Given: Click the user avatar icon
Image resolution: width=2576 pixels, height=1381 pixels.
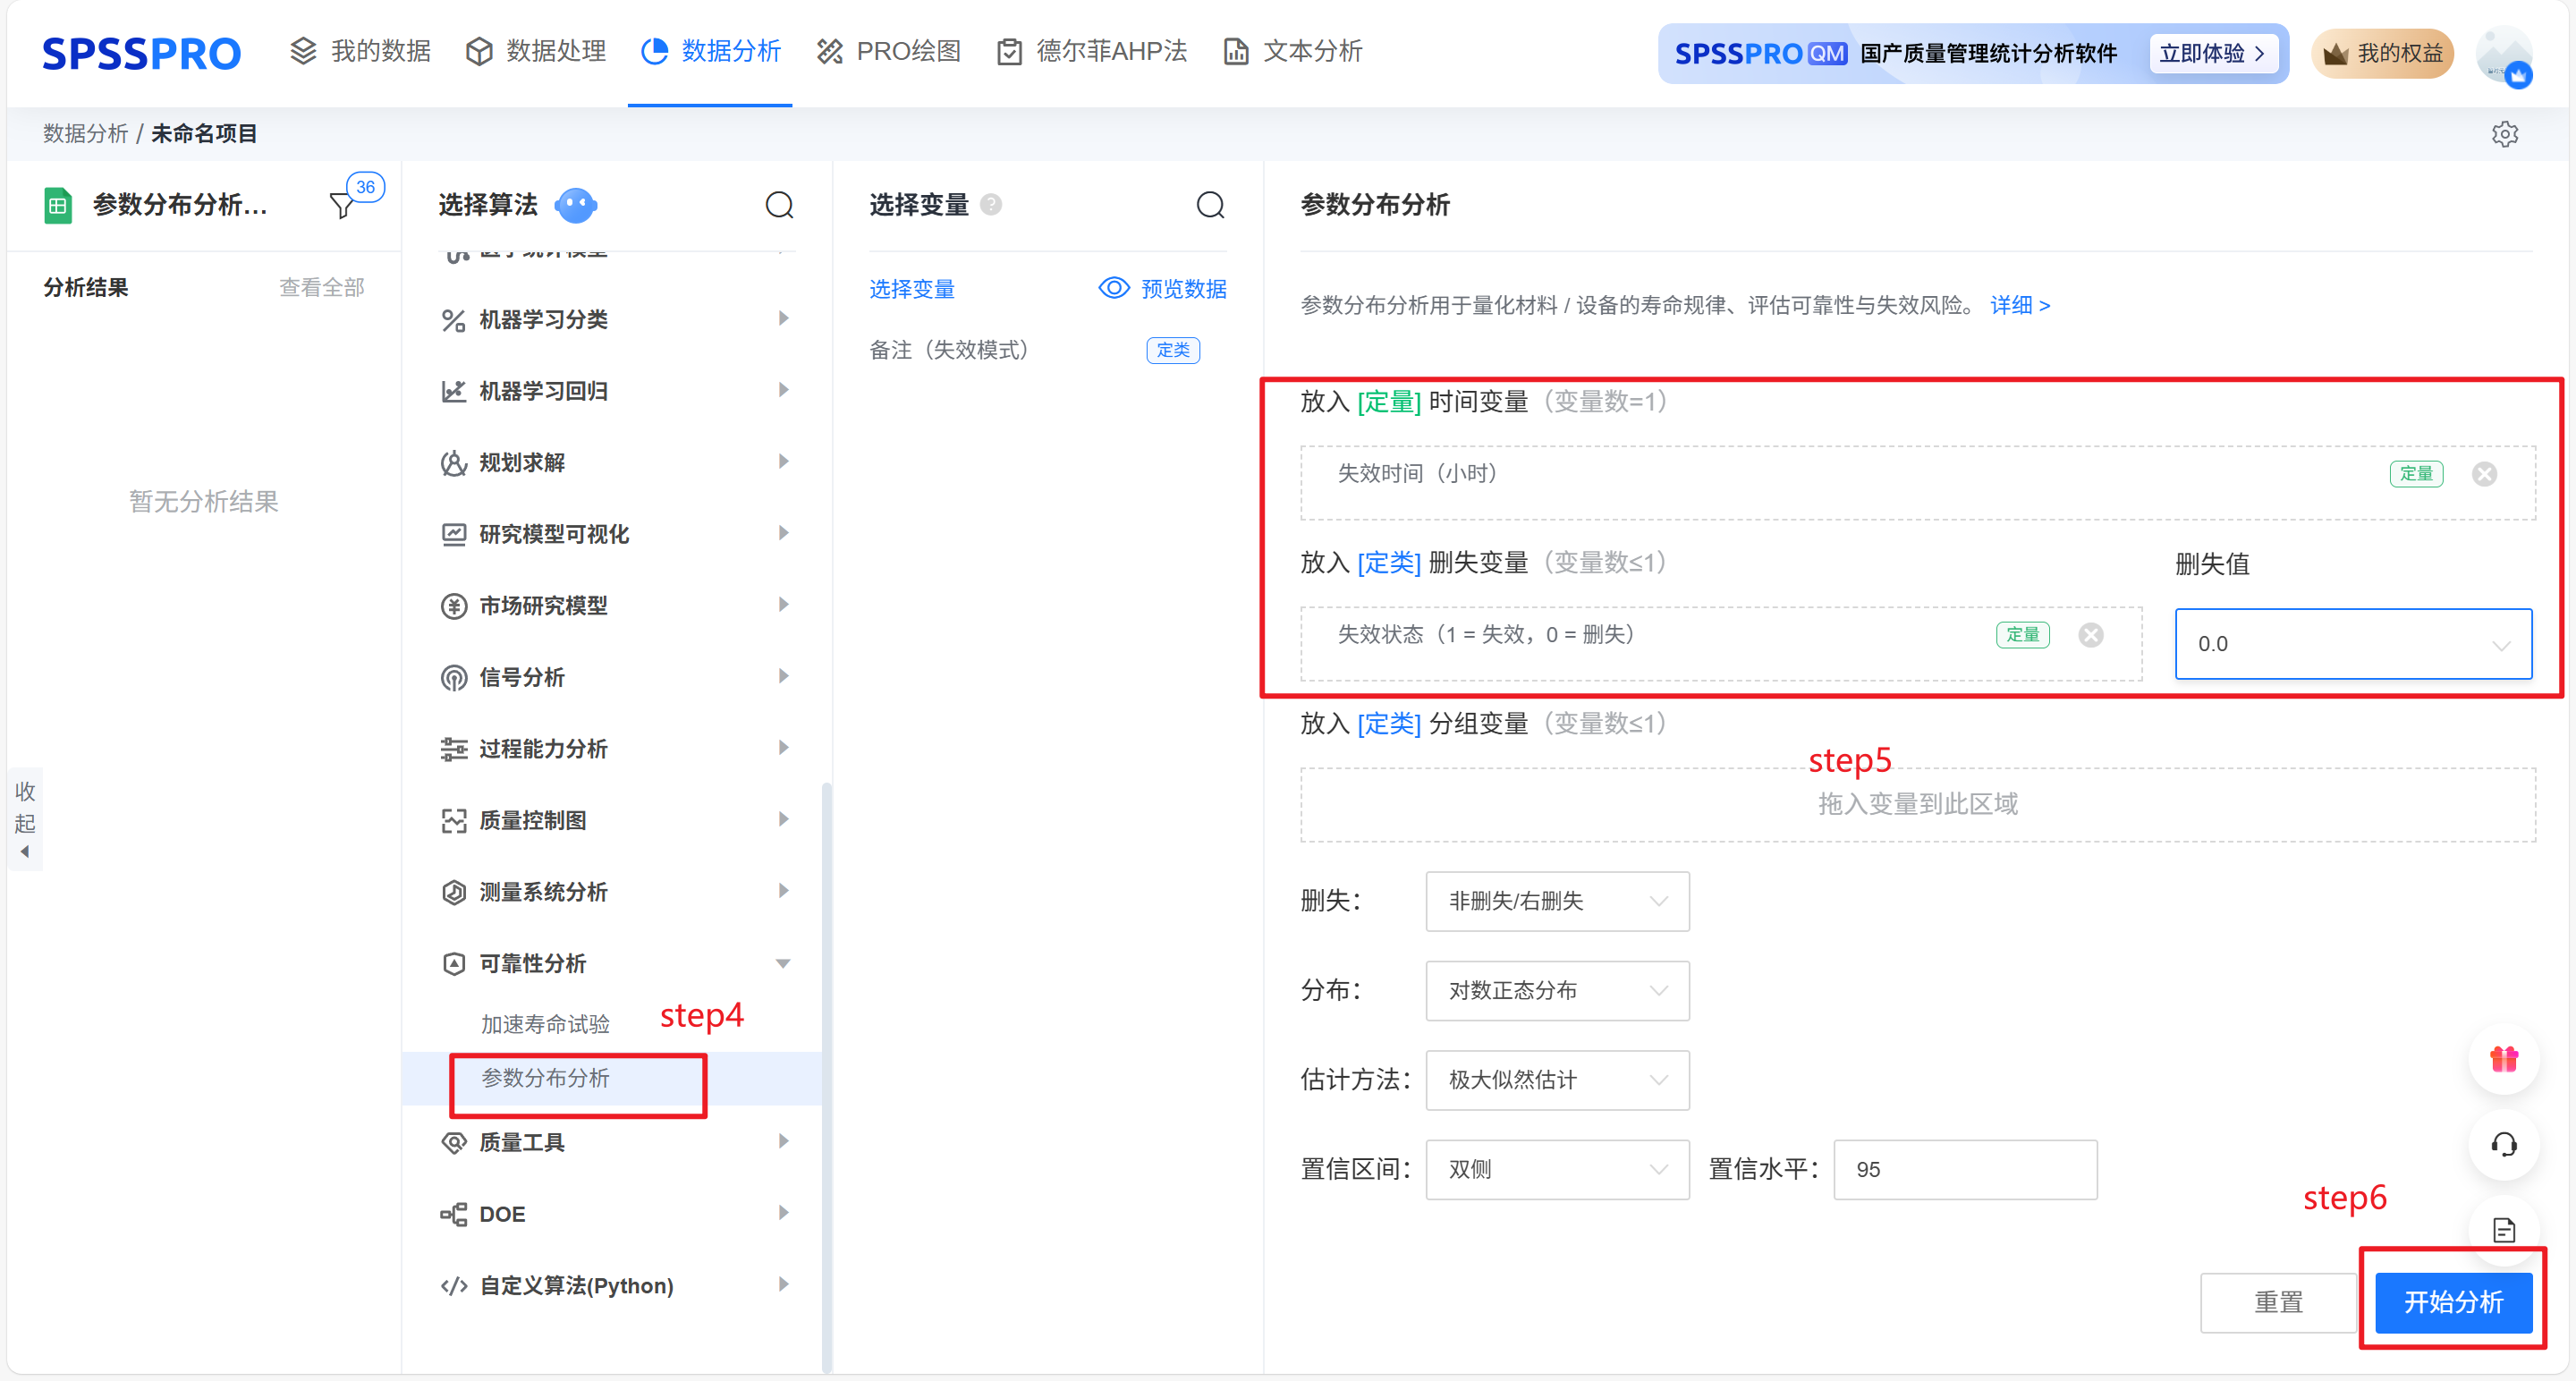Looking at the screenshot, I should pyautogui.click(x=2504, y=56).
